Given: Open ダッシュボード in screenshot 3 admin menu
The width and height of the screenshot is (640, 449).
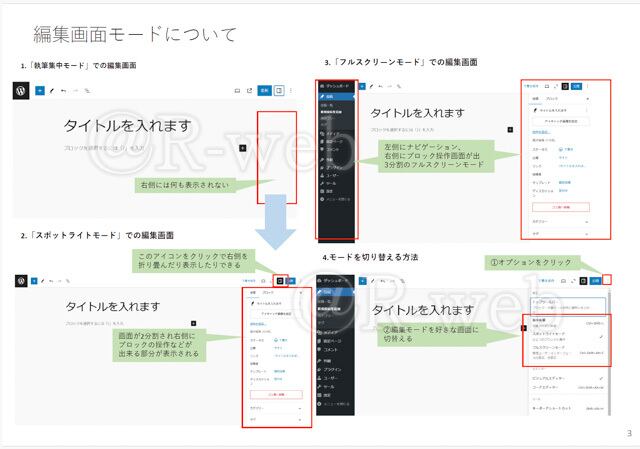Looking at the screenshot, I should (336, 86).
